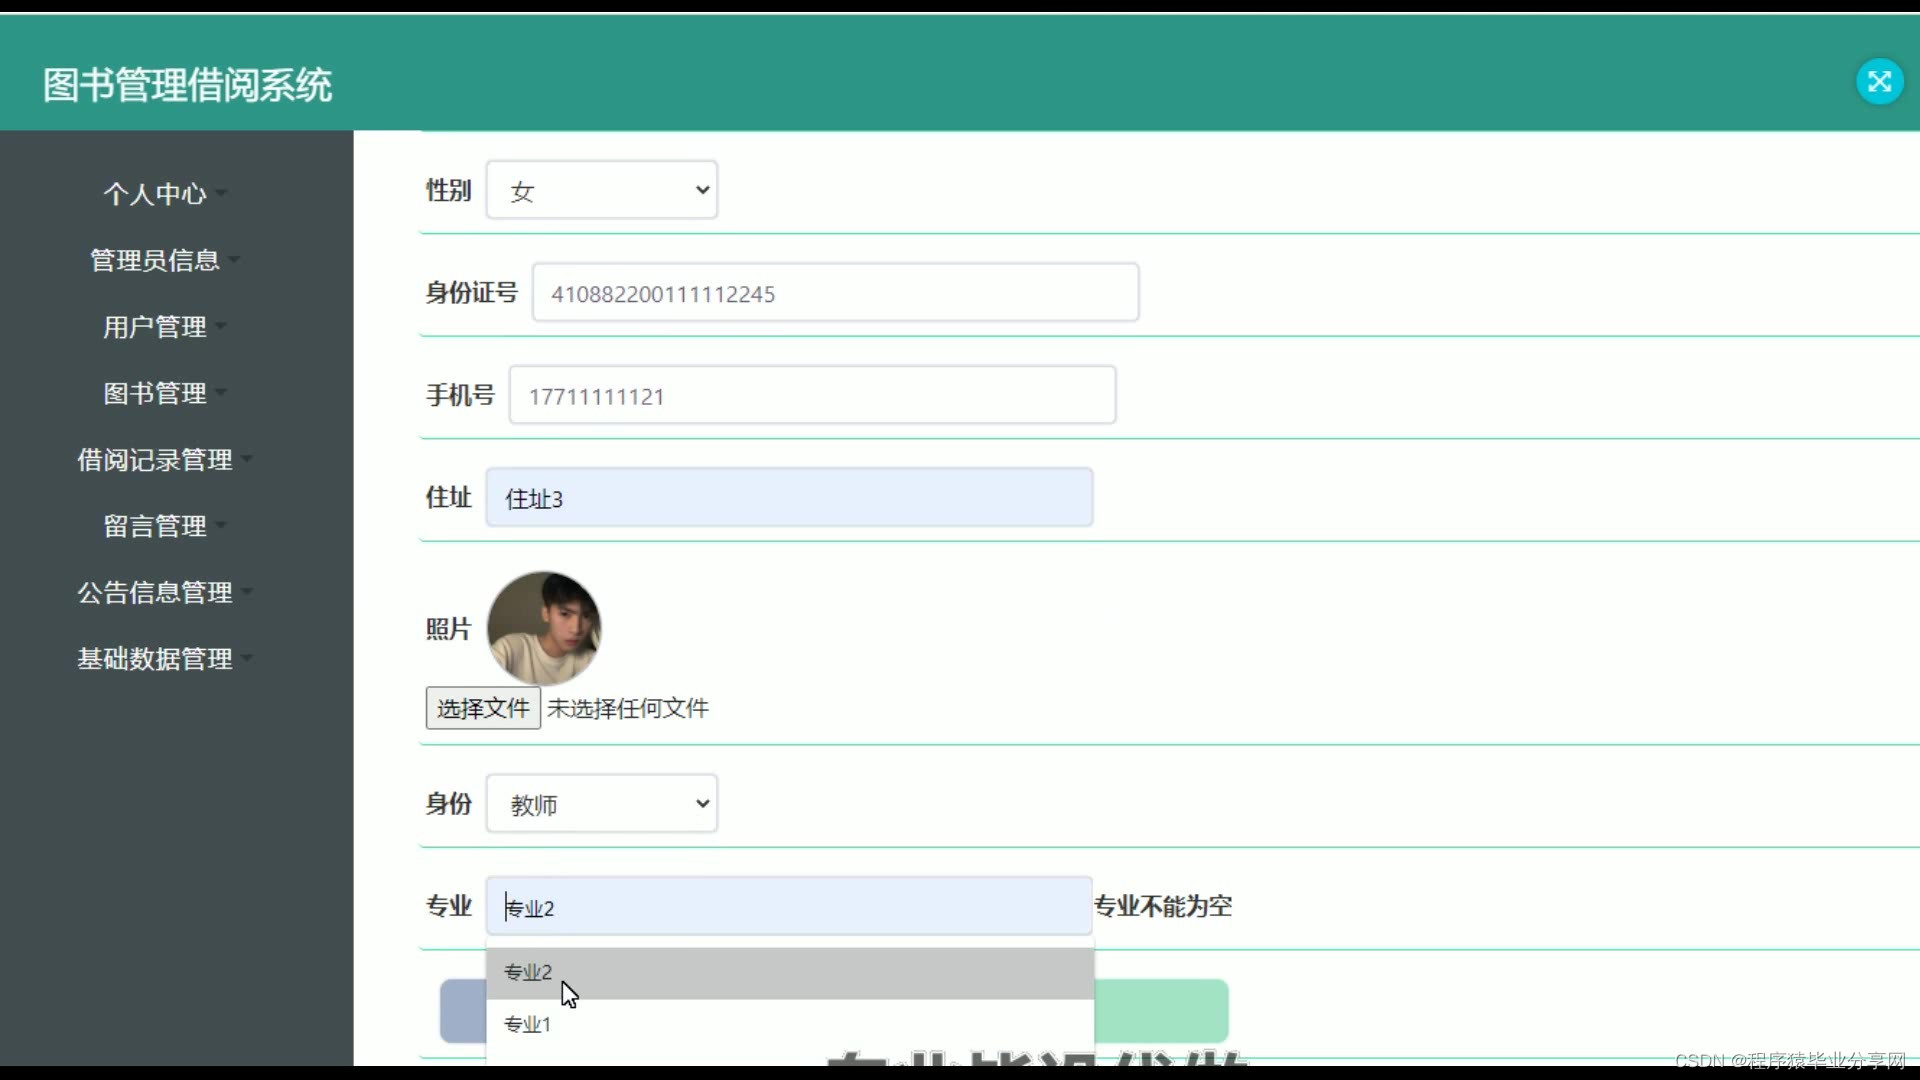This screenshot has height=1080, width=1920.
Task: Open the 性别 dropdown showing 女
Action: click(x=601, y=190)
